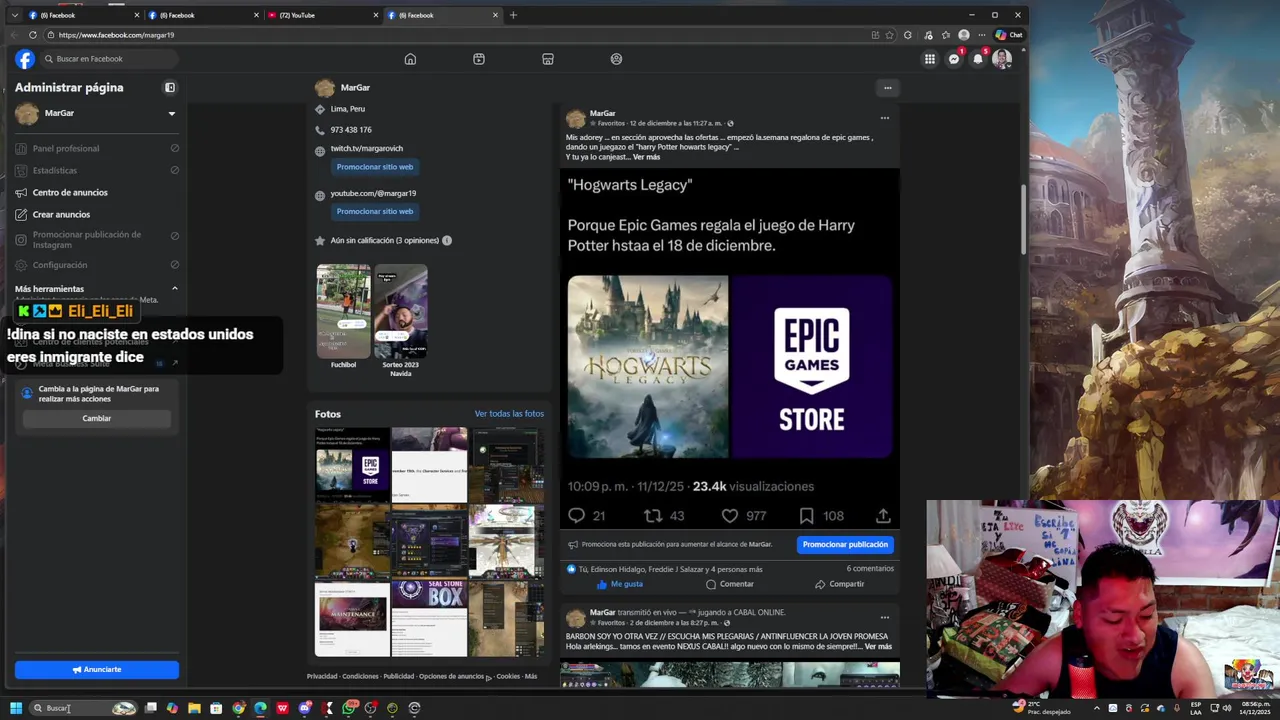
Task: Open browser settings ellipsis menu
Action: (x=981, y=35)
